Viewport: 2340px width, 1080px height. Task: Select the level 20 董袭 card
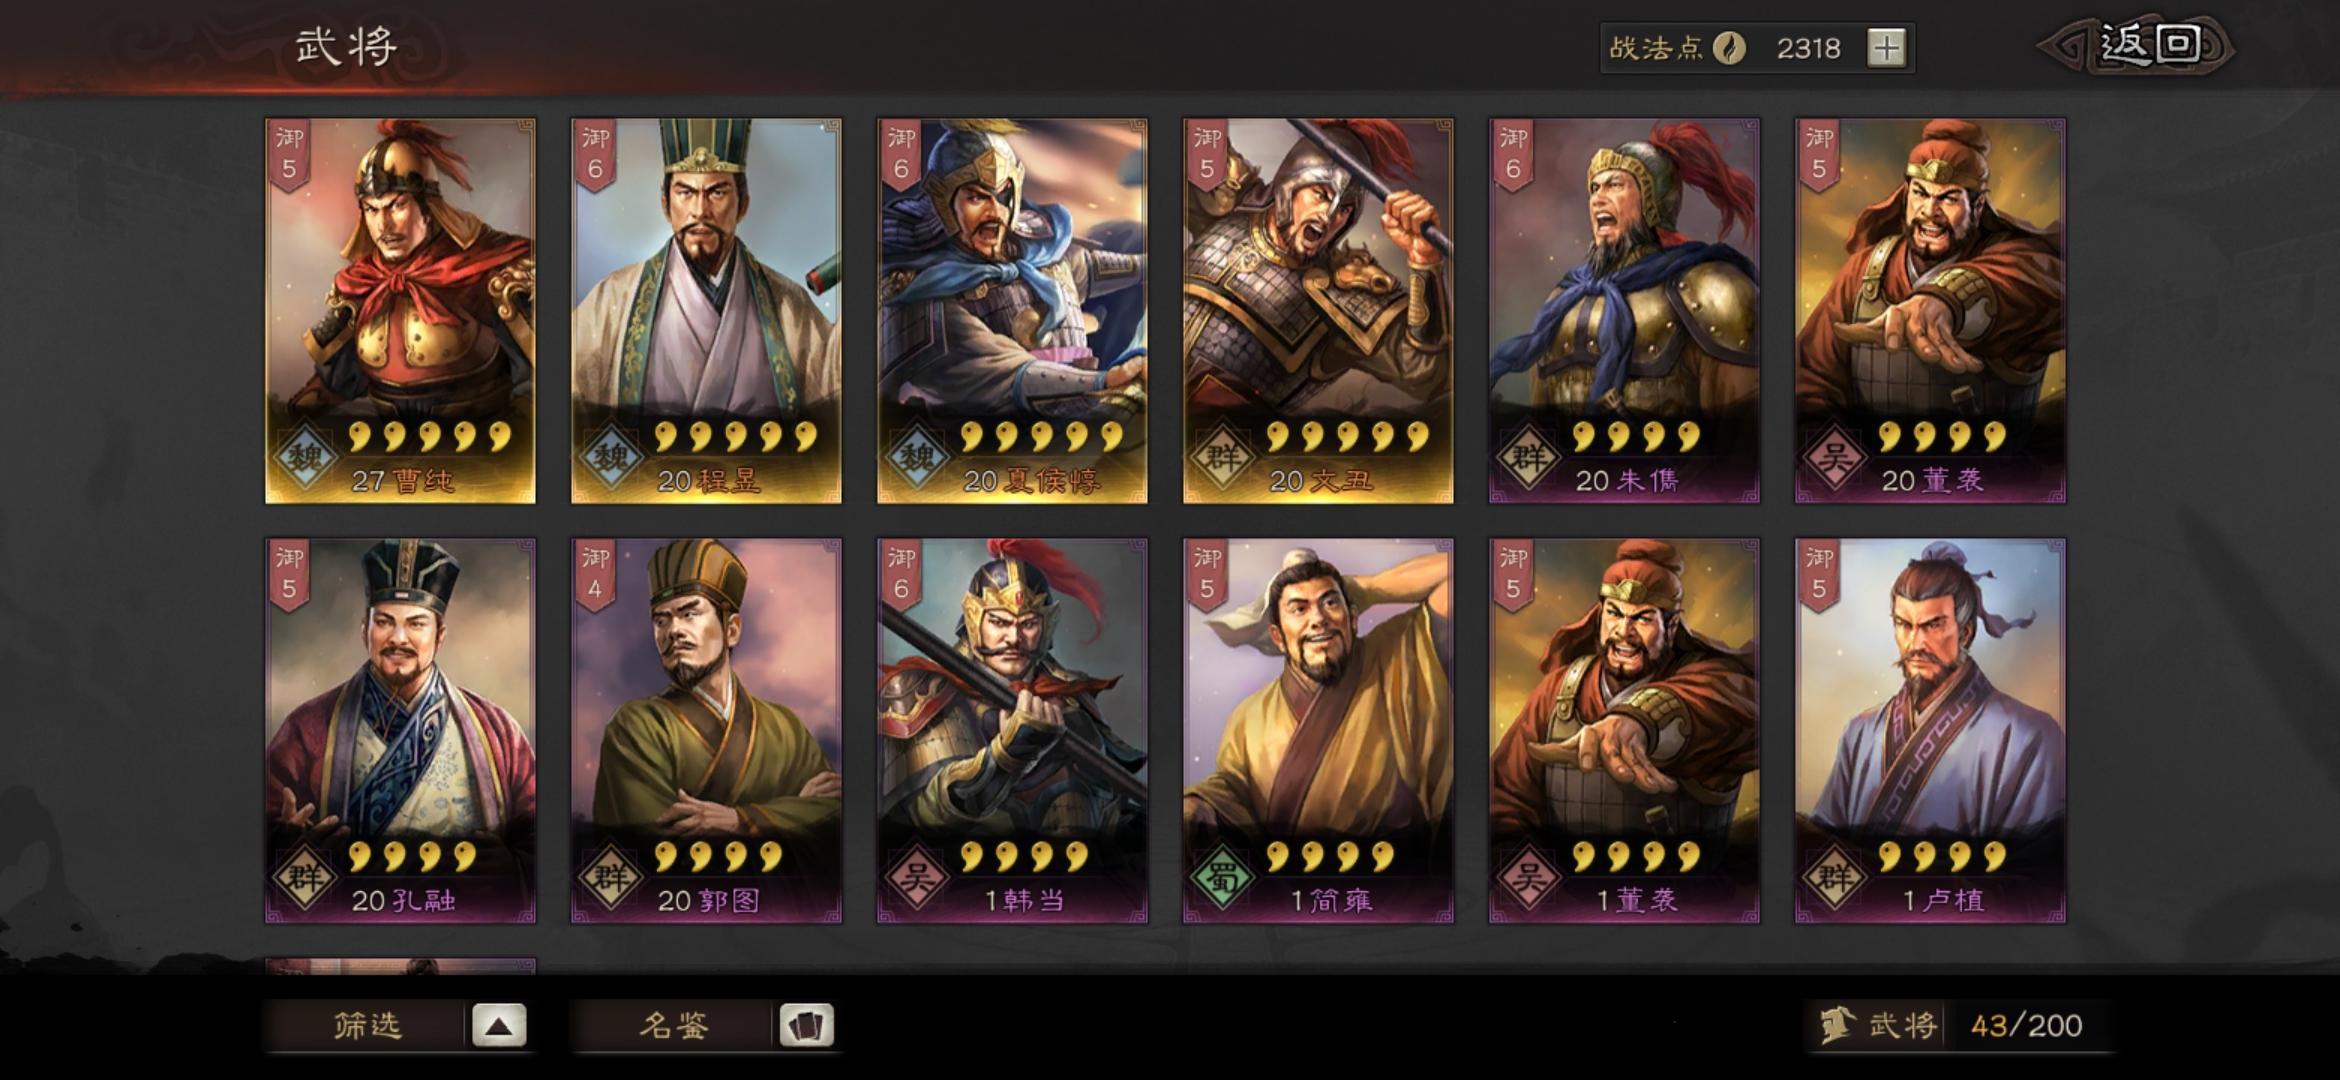pos(1930,311)
